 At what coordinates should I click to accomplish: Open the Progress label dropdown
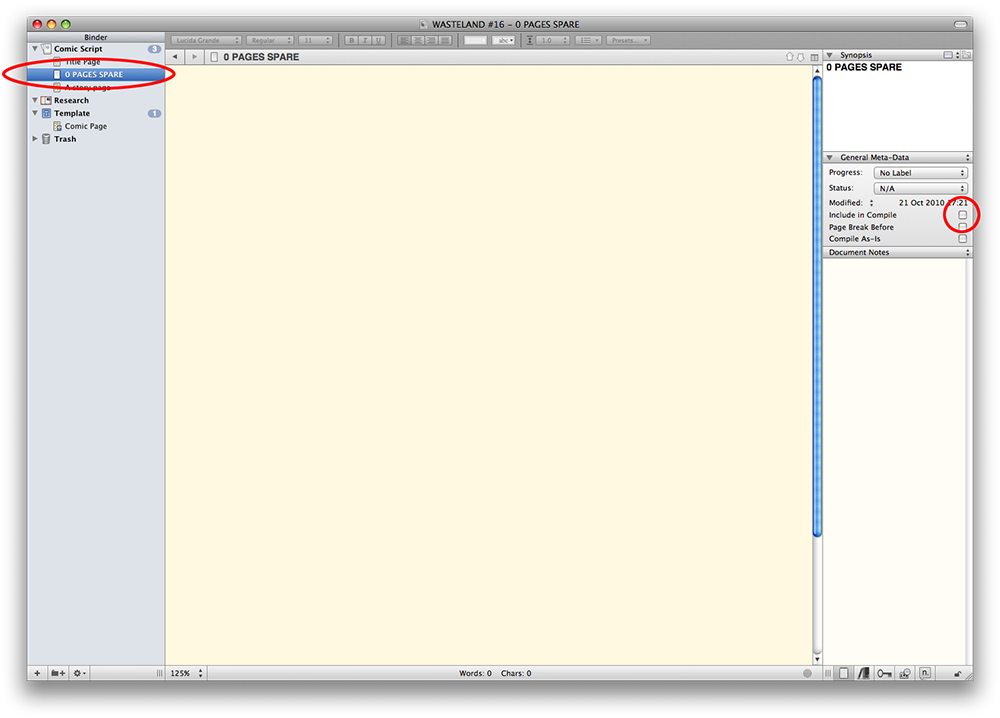coord(920,173)
